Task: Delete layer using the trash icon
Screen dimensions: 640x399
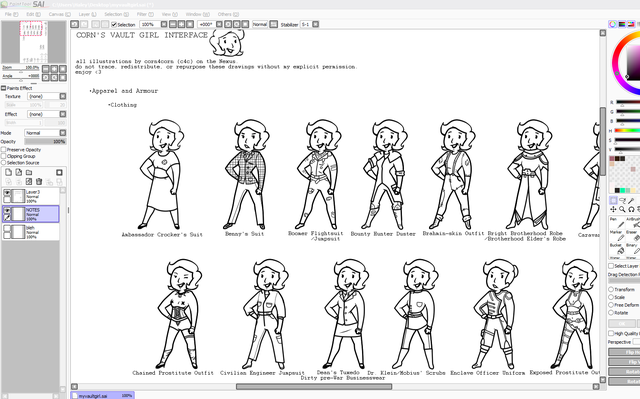Action: pos(39,182)
